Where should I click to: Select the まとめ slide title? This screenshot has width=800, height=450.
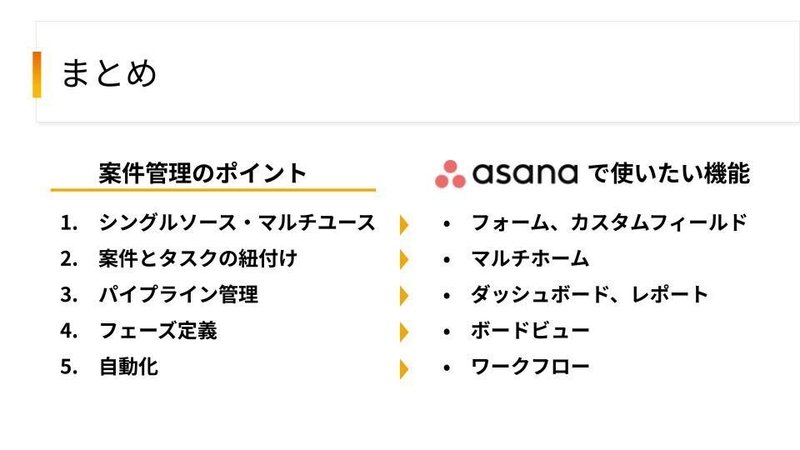coord(109,73)
